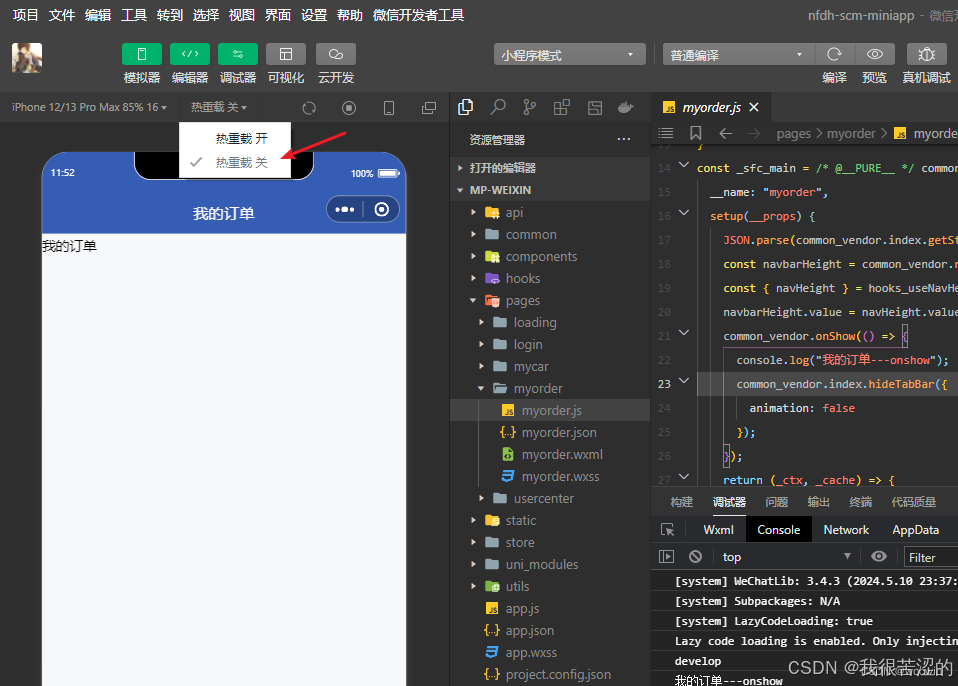The width and height of the screenshot is (958, 686).
Task: Toggle the 模拟器 simulator panel button
Action: pyautogui.click(x=142, y=54)
